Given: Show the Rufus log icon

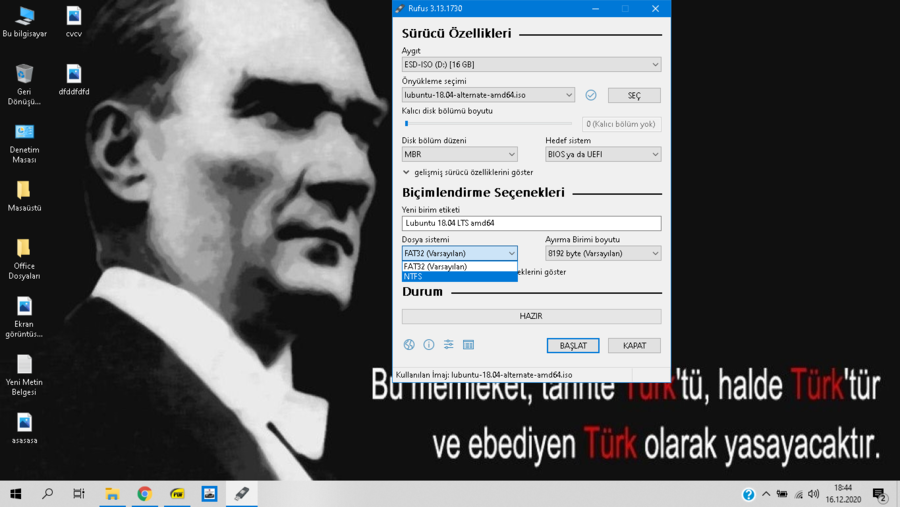Looking at the screenshot, I should click(468, 345).
